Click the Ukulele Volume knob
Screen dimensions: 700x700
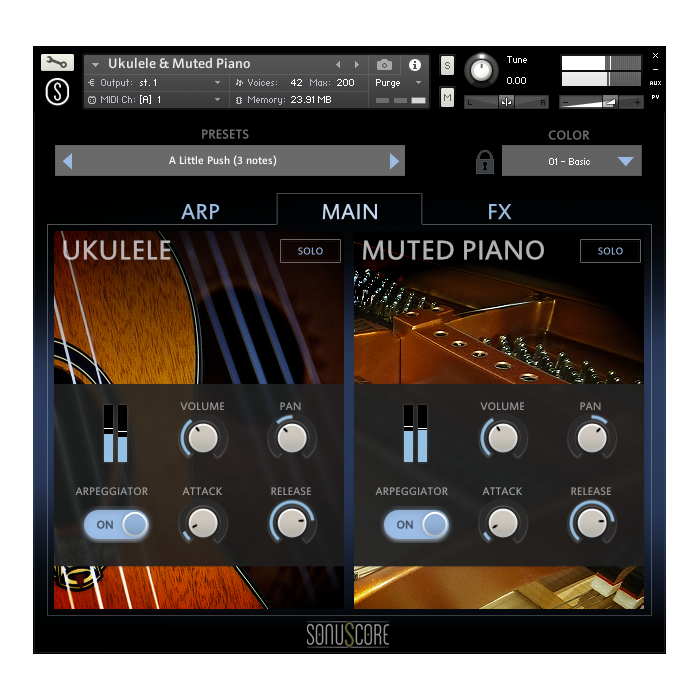click(x=203, y=437)
